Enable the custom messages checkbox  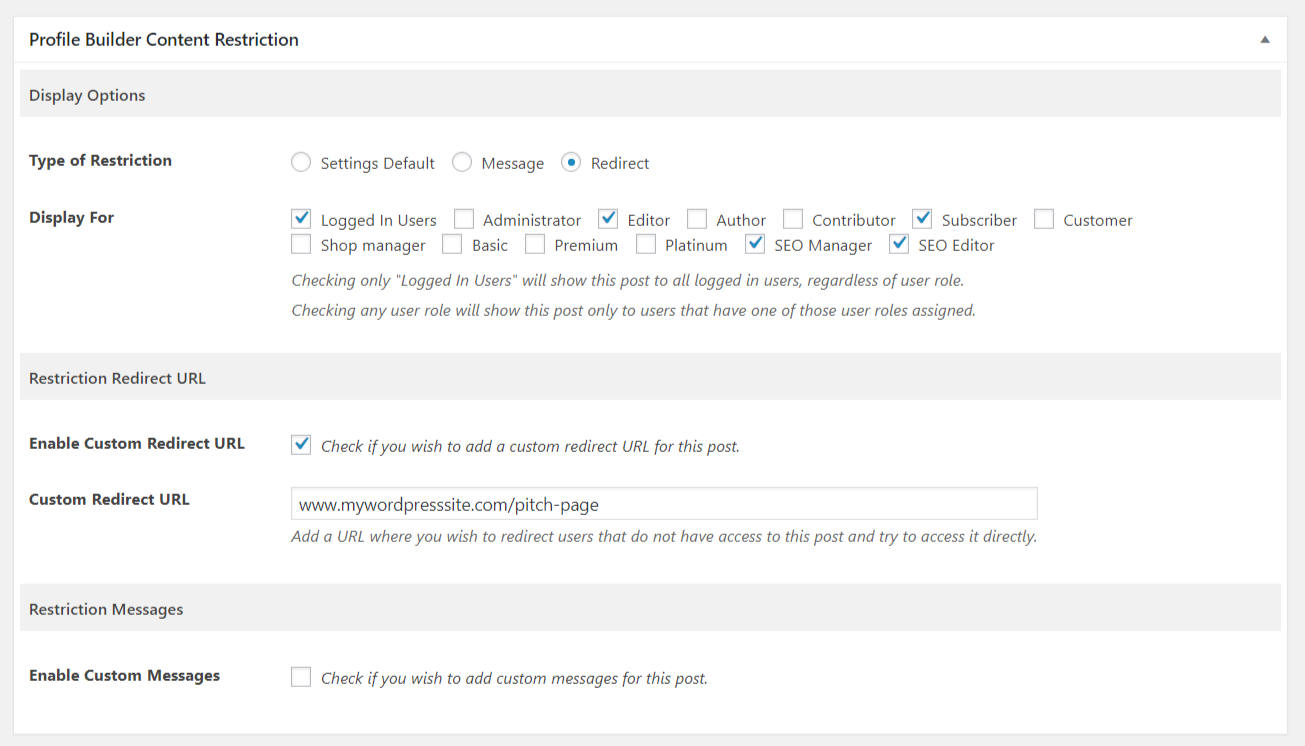[301, 677]
